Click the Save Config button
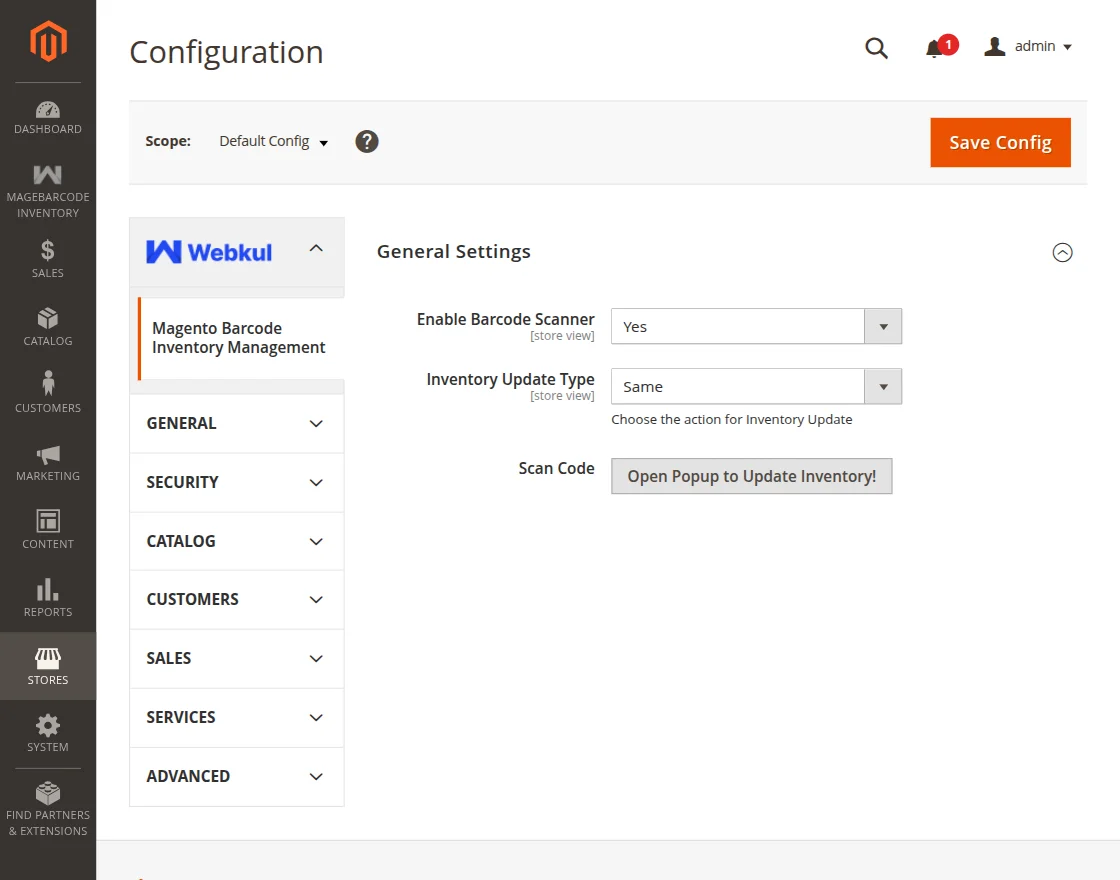 (1000, 142)
